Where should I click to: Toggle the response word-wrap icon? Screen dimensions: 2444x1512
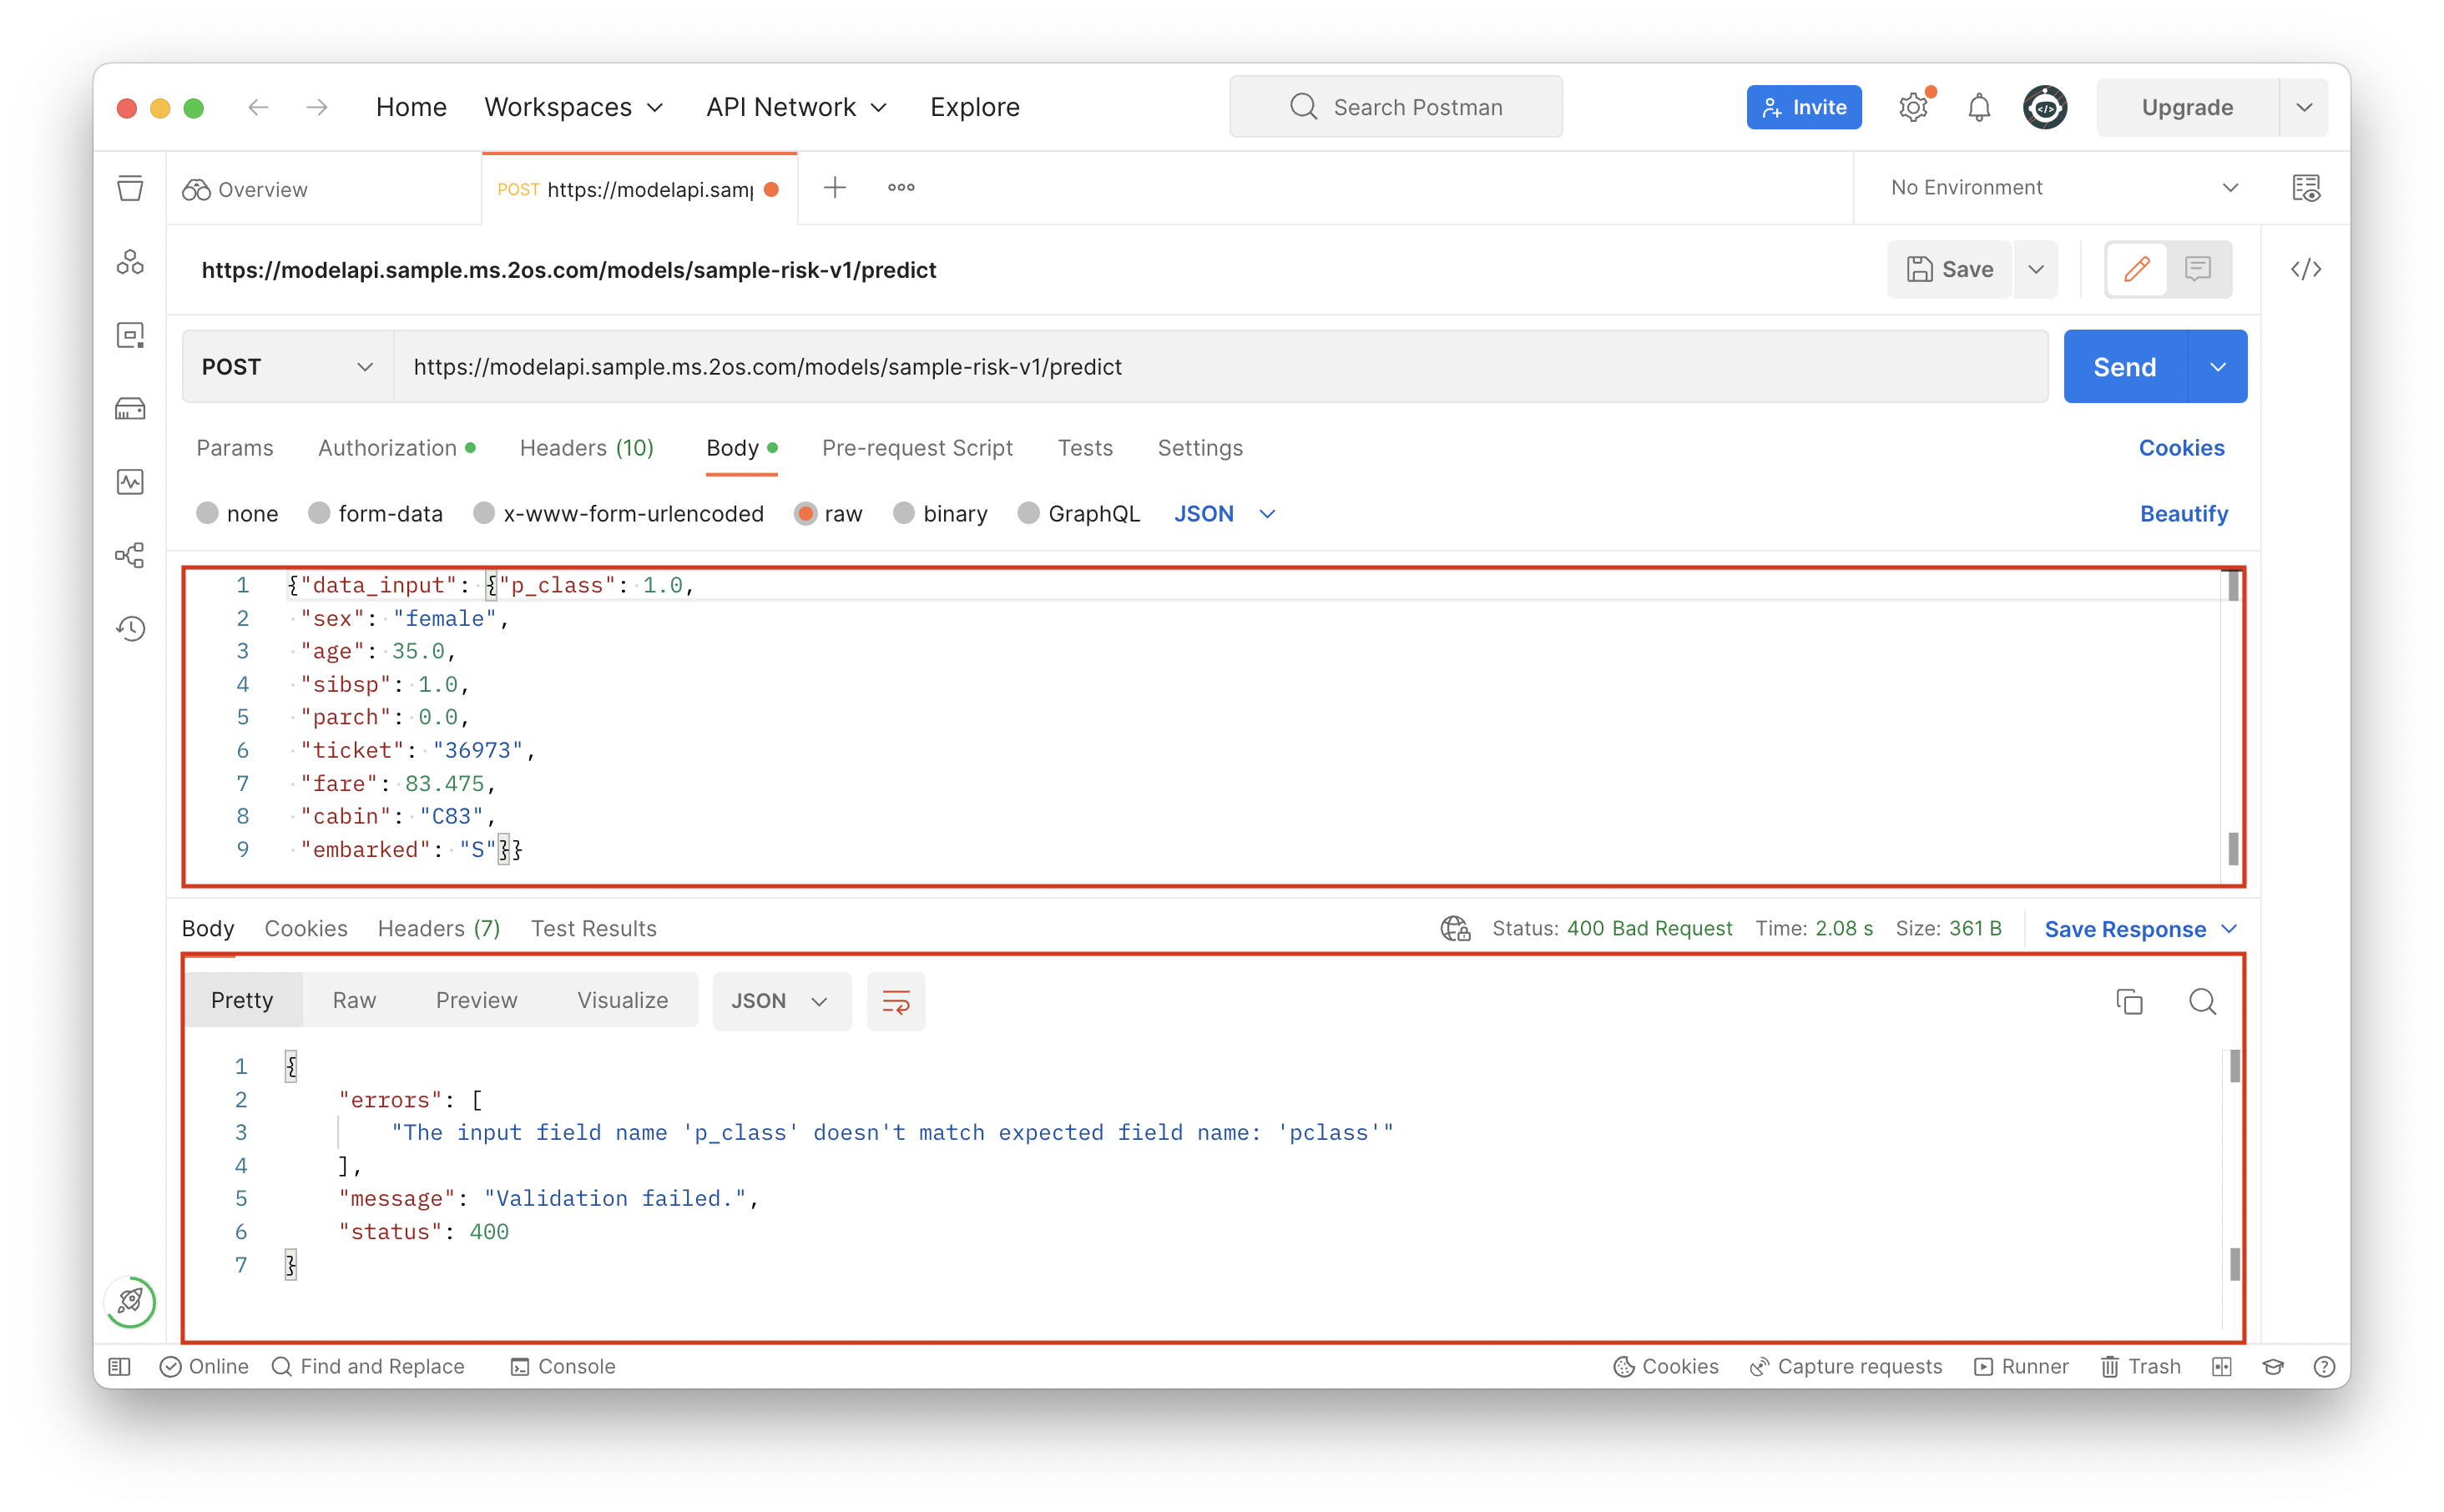[x=895, y=1001]
